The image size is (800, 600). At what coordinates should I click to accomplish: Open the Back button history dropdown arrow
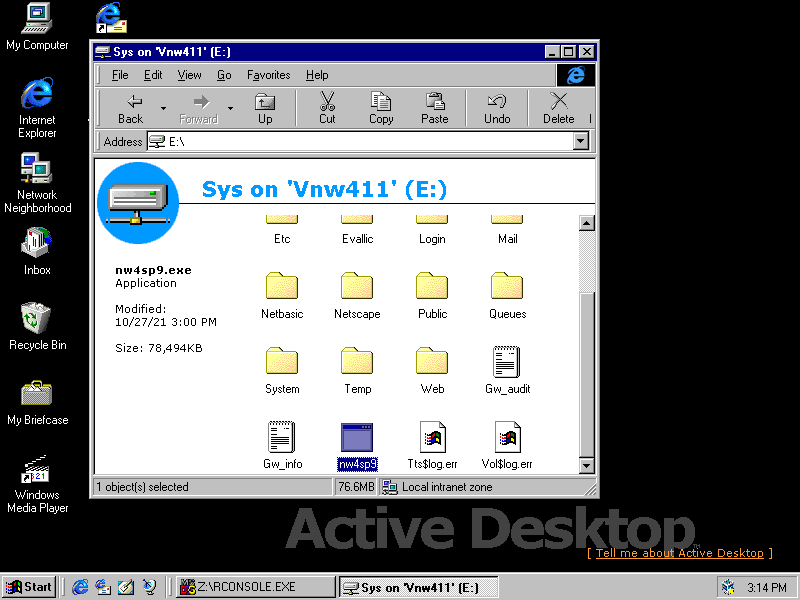163,108
